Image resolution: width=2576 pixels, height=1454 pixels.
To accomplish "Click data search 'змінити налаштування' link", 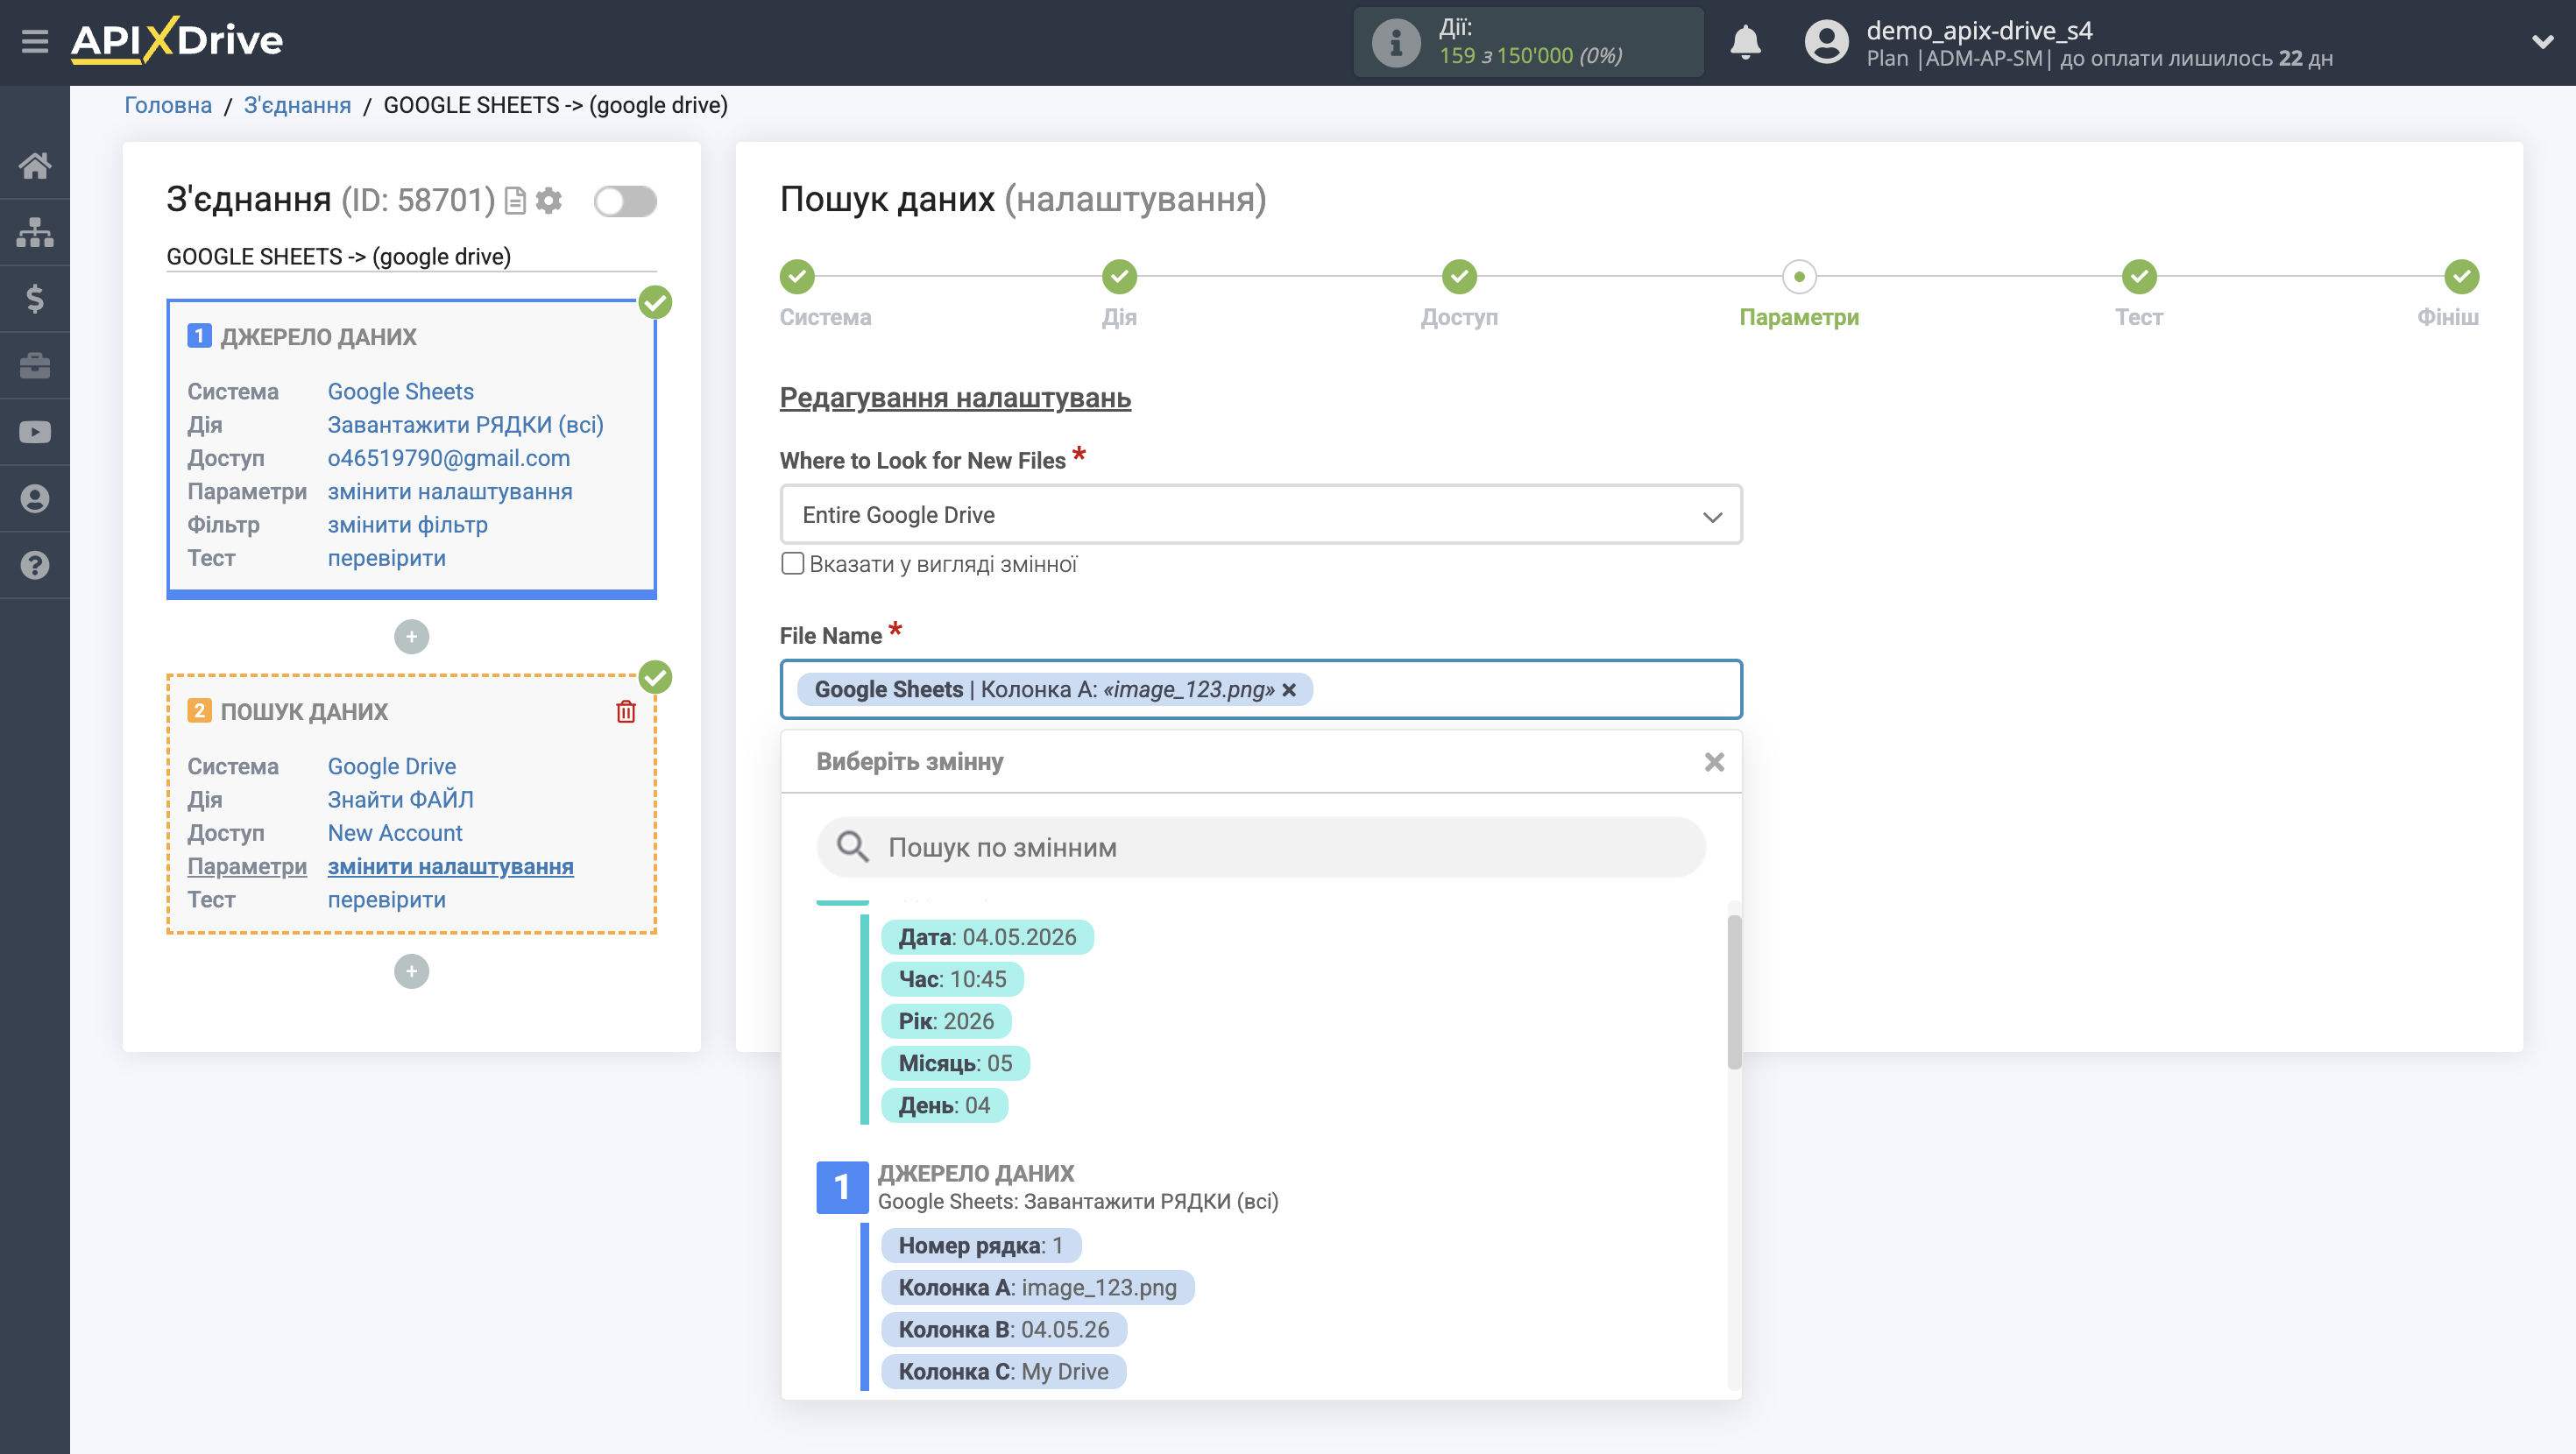I will click(451, 867).
